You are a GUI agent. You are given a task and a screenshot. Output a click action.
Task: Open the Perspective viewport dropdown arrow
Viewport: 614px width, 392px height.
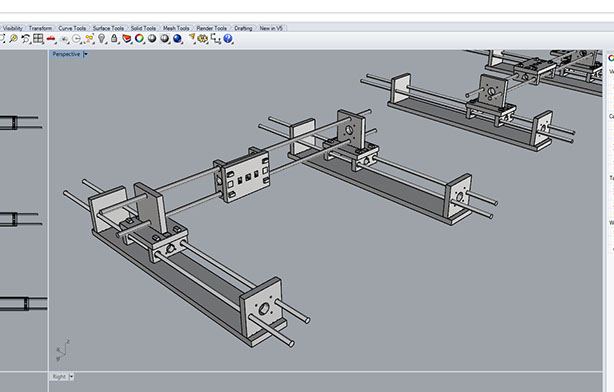(85, 54)
